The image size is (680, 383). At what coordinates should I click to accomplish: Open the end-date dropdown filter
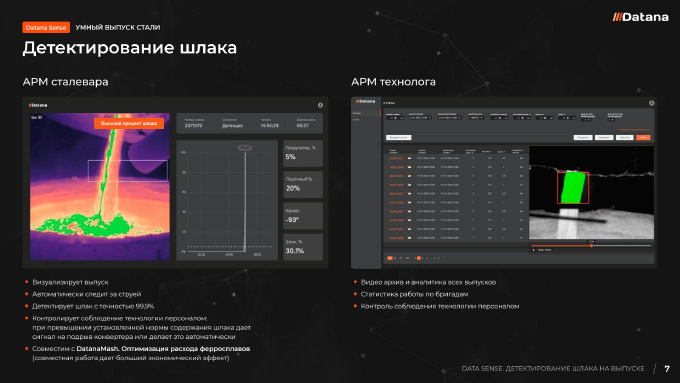coord(449,118)
